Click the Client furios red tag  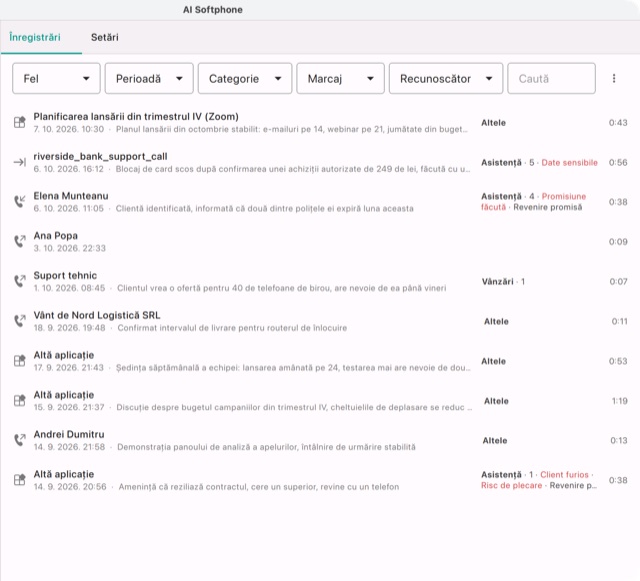point(564,474)
